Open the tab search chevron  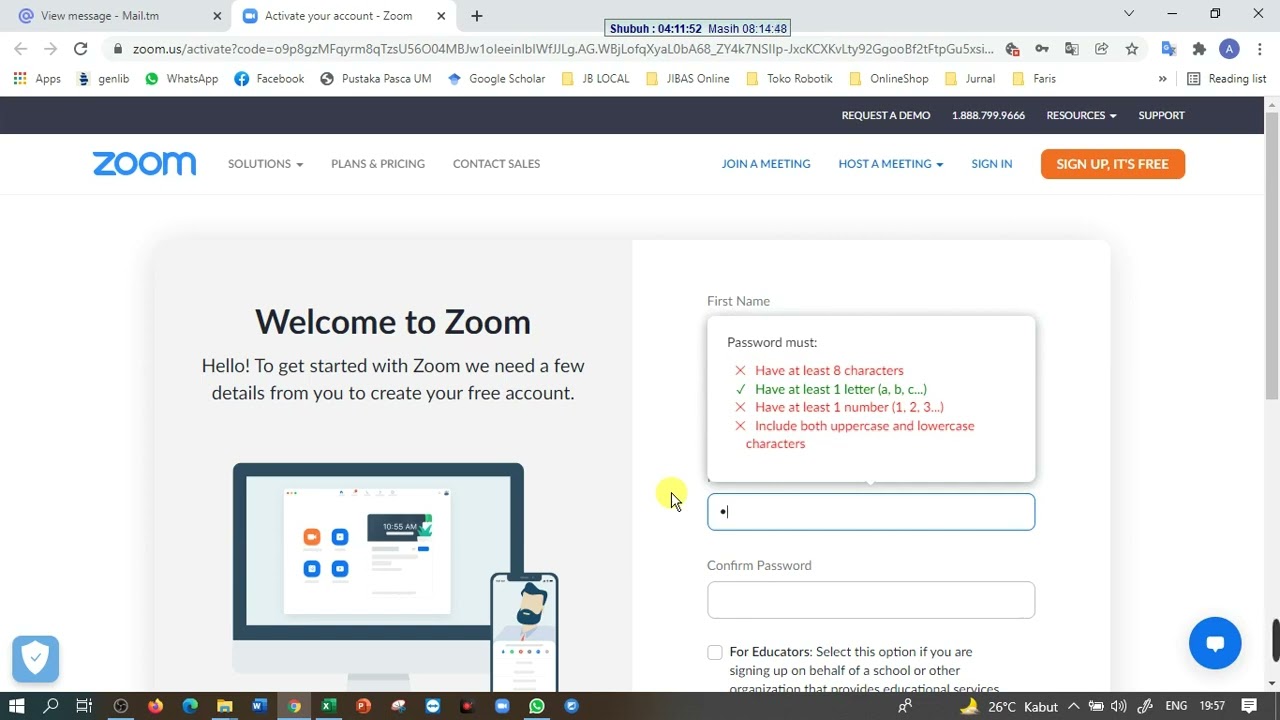pyautogui.click(x=1129, y=14)
